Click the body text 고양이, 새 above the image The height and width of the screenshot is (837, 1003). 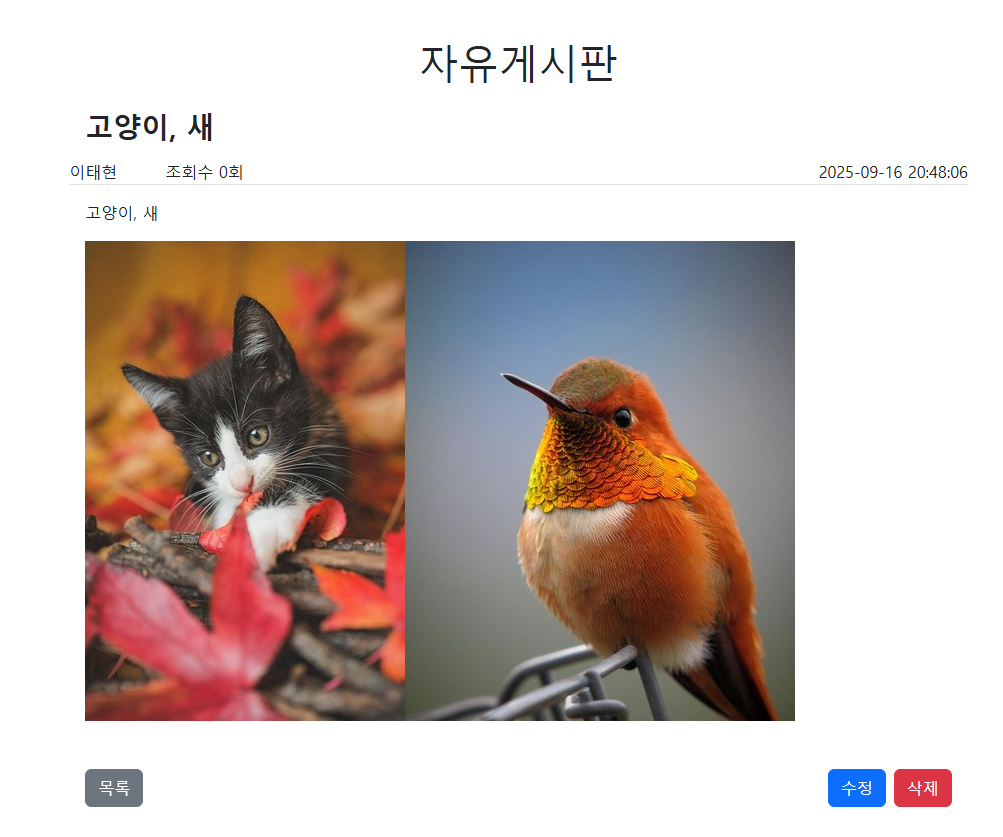coord(122,213)
